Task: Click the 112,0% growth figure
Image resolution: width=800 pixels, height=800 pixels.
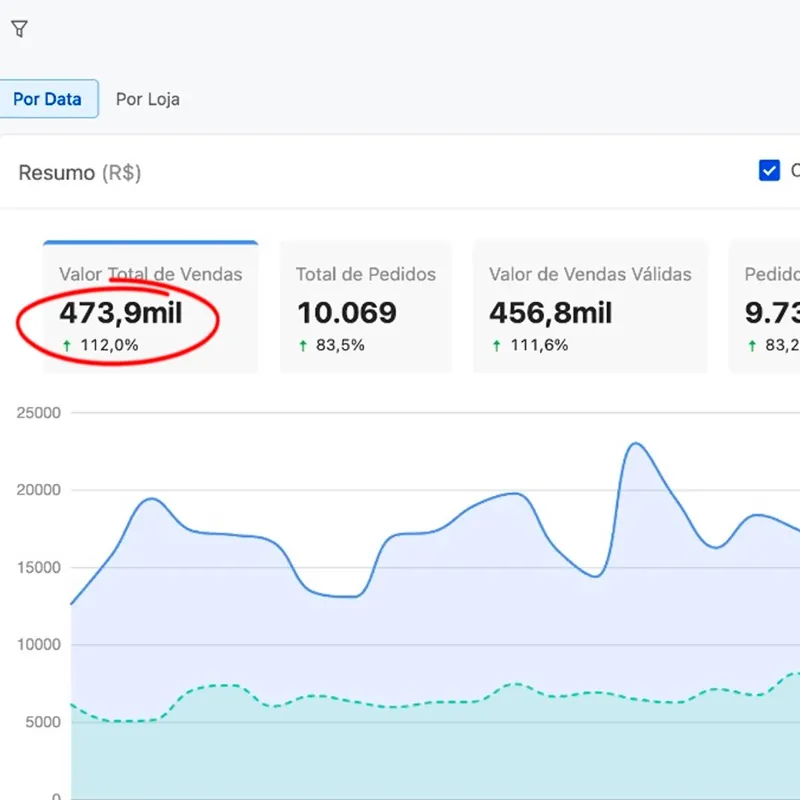Action: click(109, 345)
